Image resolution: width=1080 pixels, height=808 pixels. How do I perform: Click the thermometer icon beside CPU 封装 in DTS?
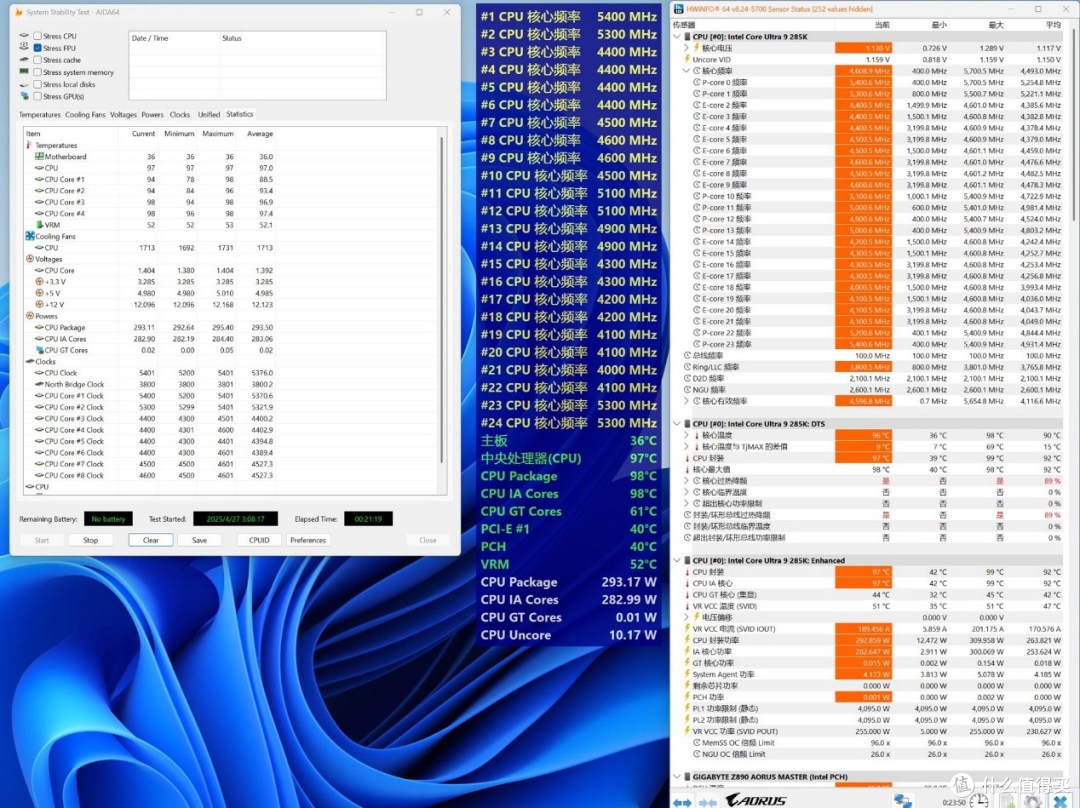pyautogui.click(x=687, y=458)
